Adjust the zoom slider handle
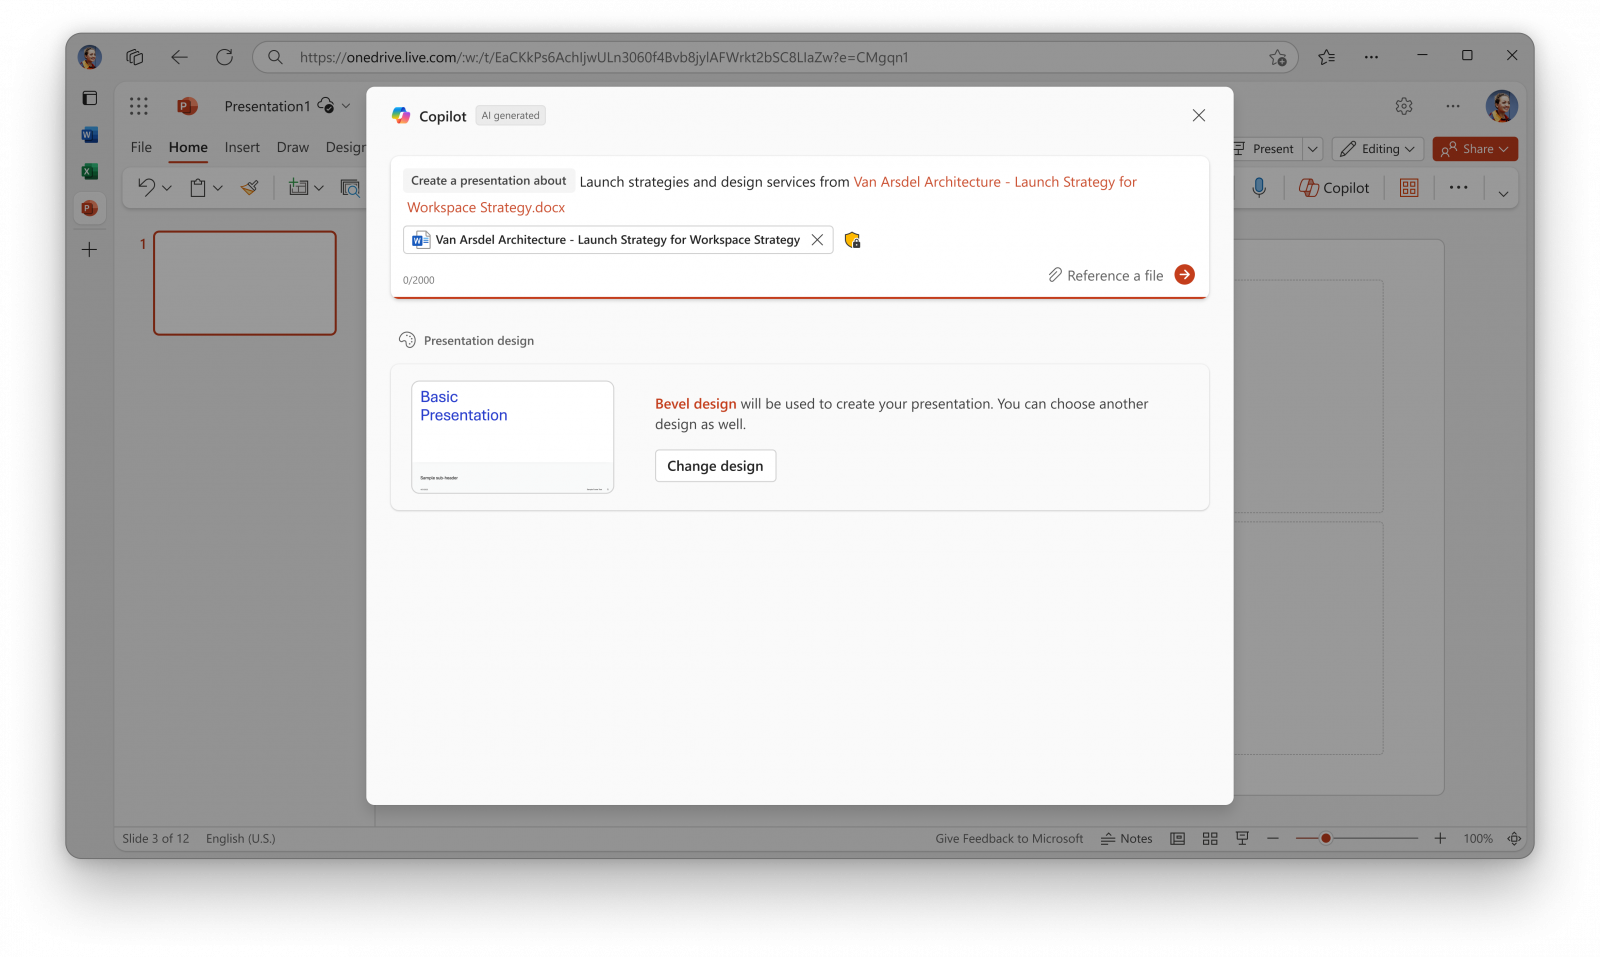The width and height of the screenshot is (1600, 957). [x=1325, y=839]
